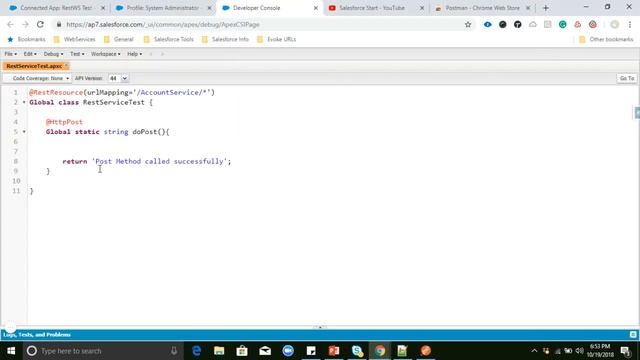Click the browser address bar URL
640x360 pixels.
(x=163, y=24)
